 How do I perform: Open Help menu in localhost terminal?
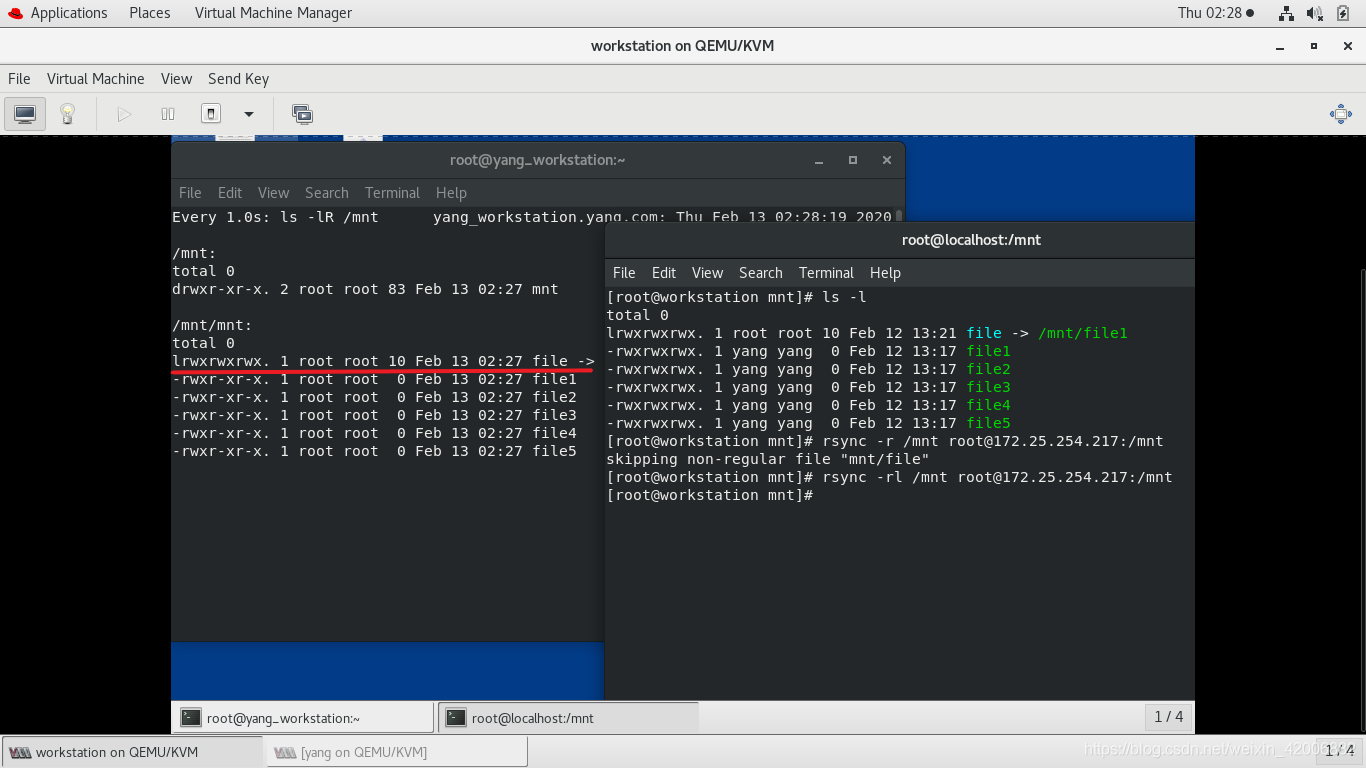point(885,273)
